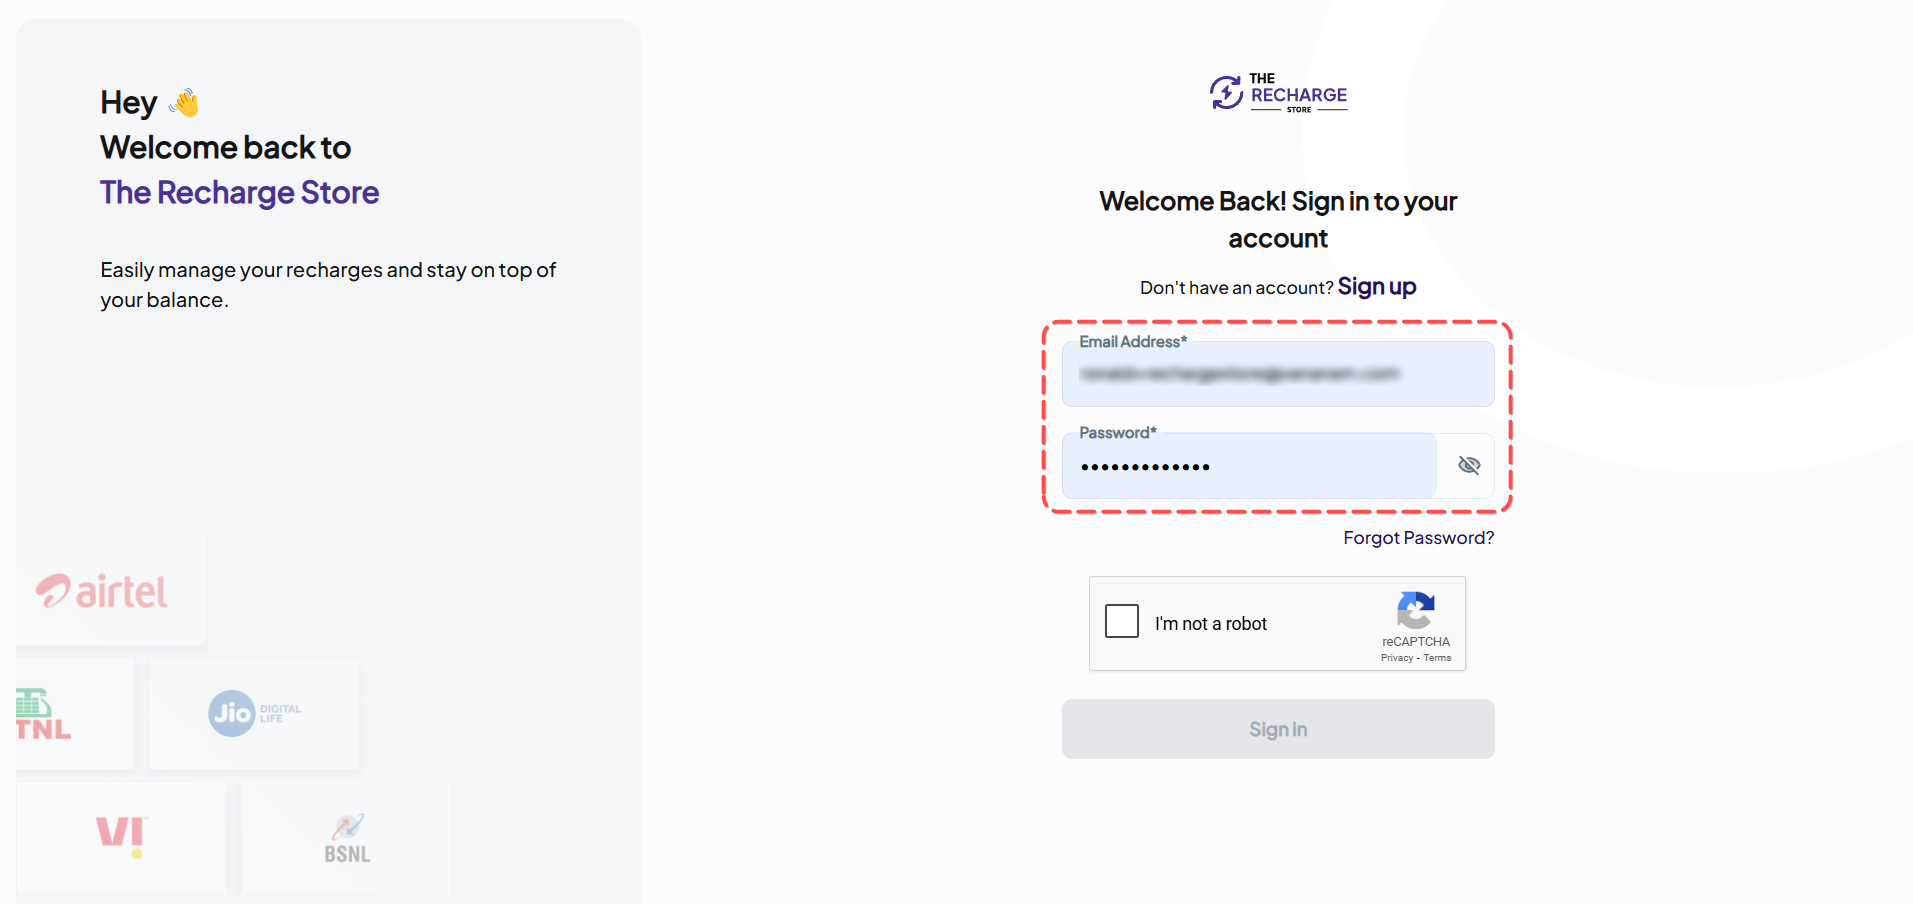This screenshot has height=904, width=1913.
Task: Click the BSNL operator logo
Action: [347, 839]
